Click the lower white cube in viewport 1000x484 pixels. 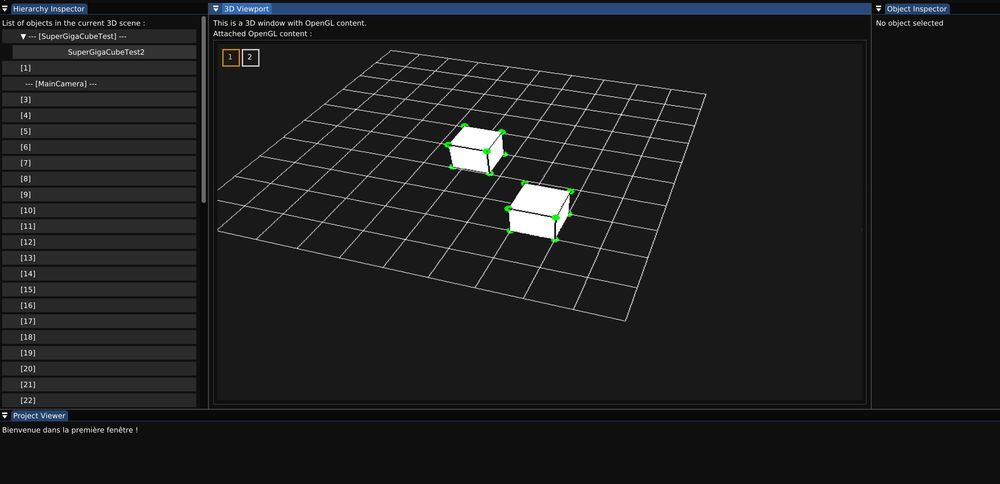point(540,212)
